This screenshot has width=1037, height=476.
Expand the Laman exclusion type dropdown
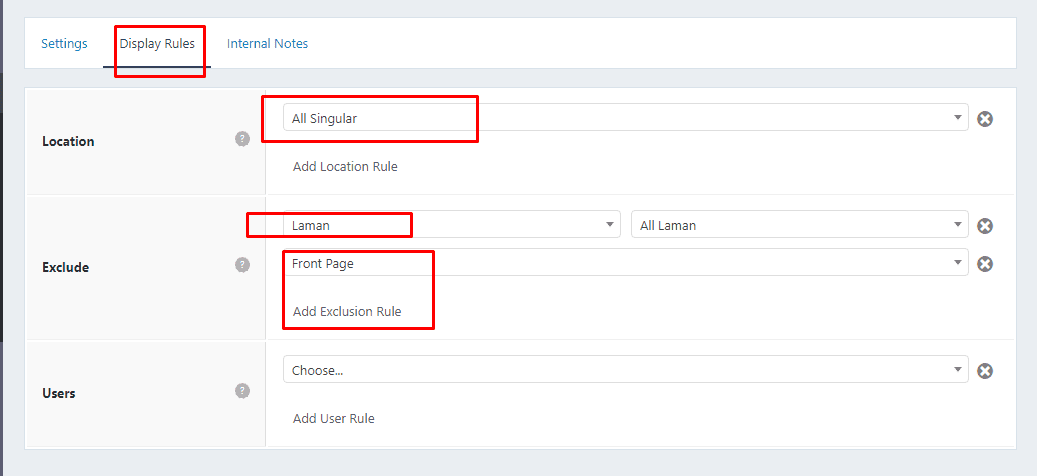coord(451,225)
